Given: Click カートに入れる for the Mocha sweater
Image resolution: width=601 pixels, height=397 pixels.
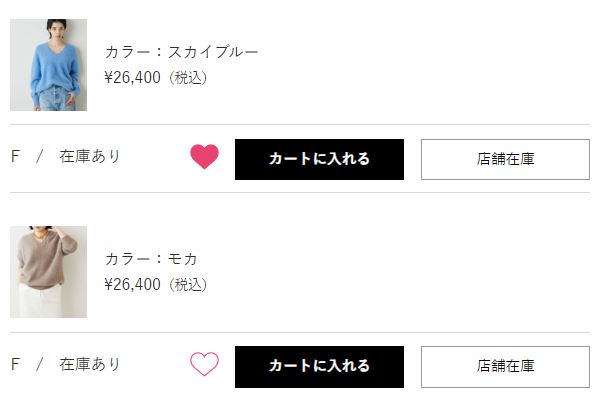Looking at the screenshot, I should click(319, 367).
